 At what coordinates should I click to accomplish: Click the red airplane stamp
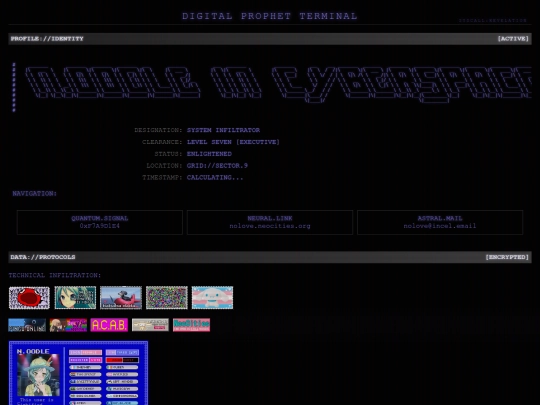click(121, 298)
